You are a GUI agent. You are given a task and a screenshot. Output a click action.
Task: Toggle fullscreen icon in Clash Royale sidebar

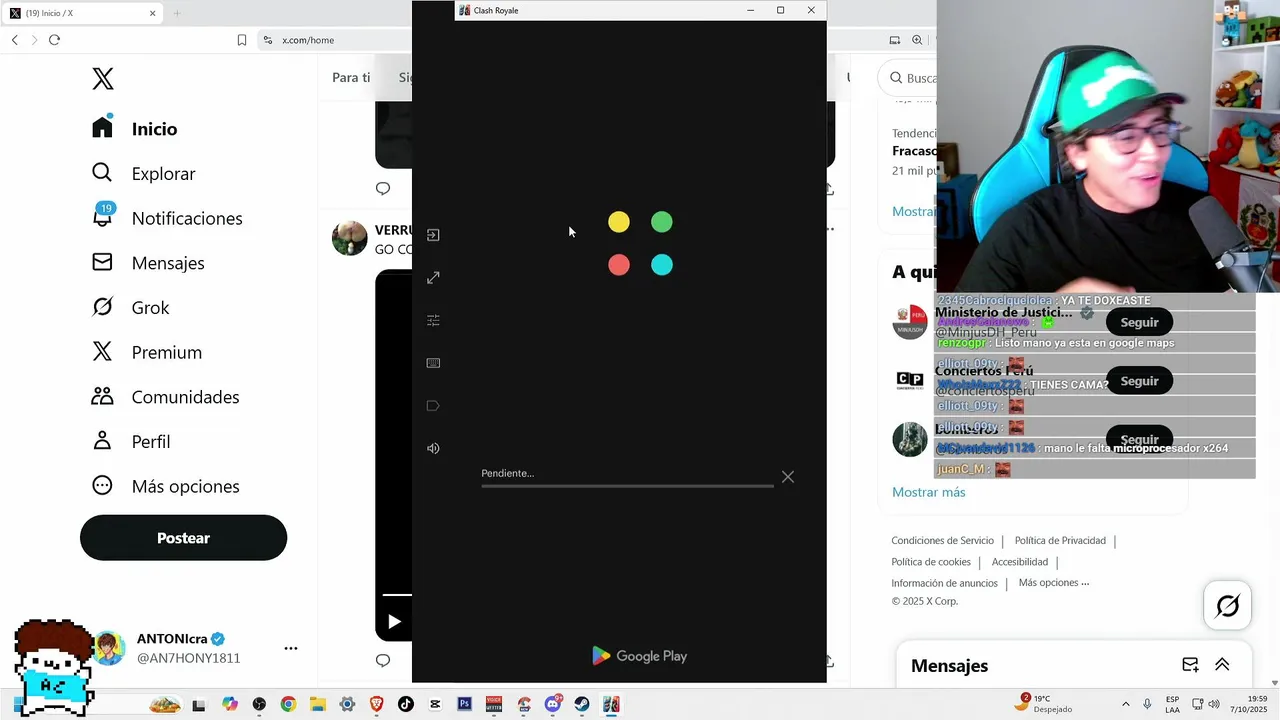433,278
